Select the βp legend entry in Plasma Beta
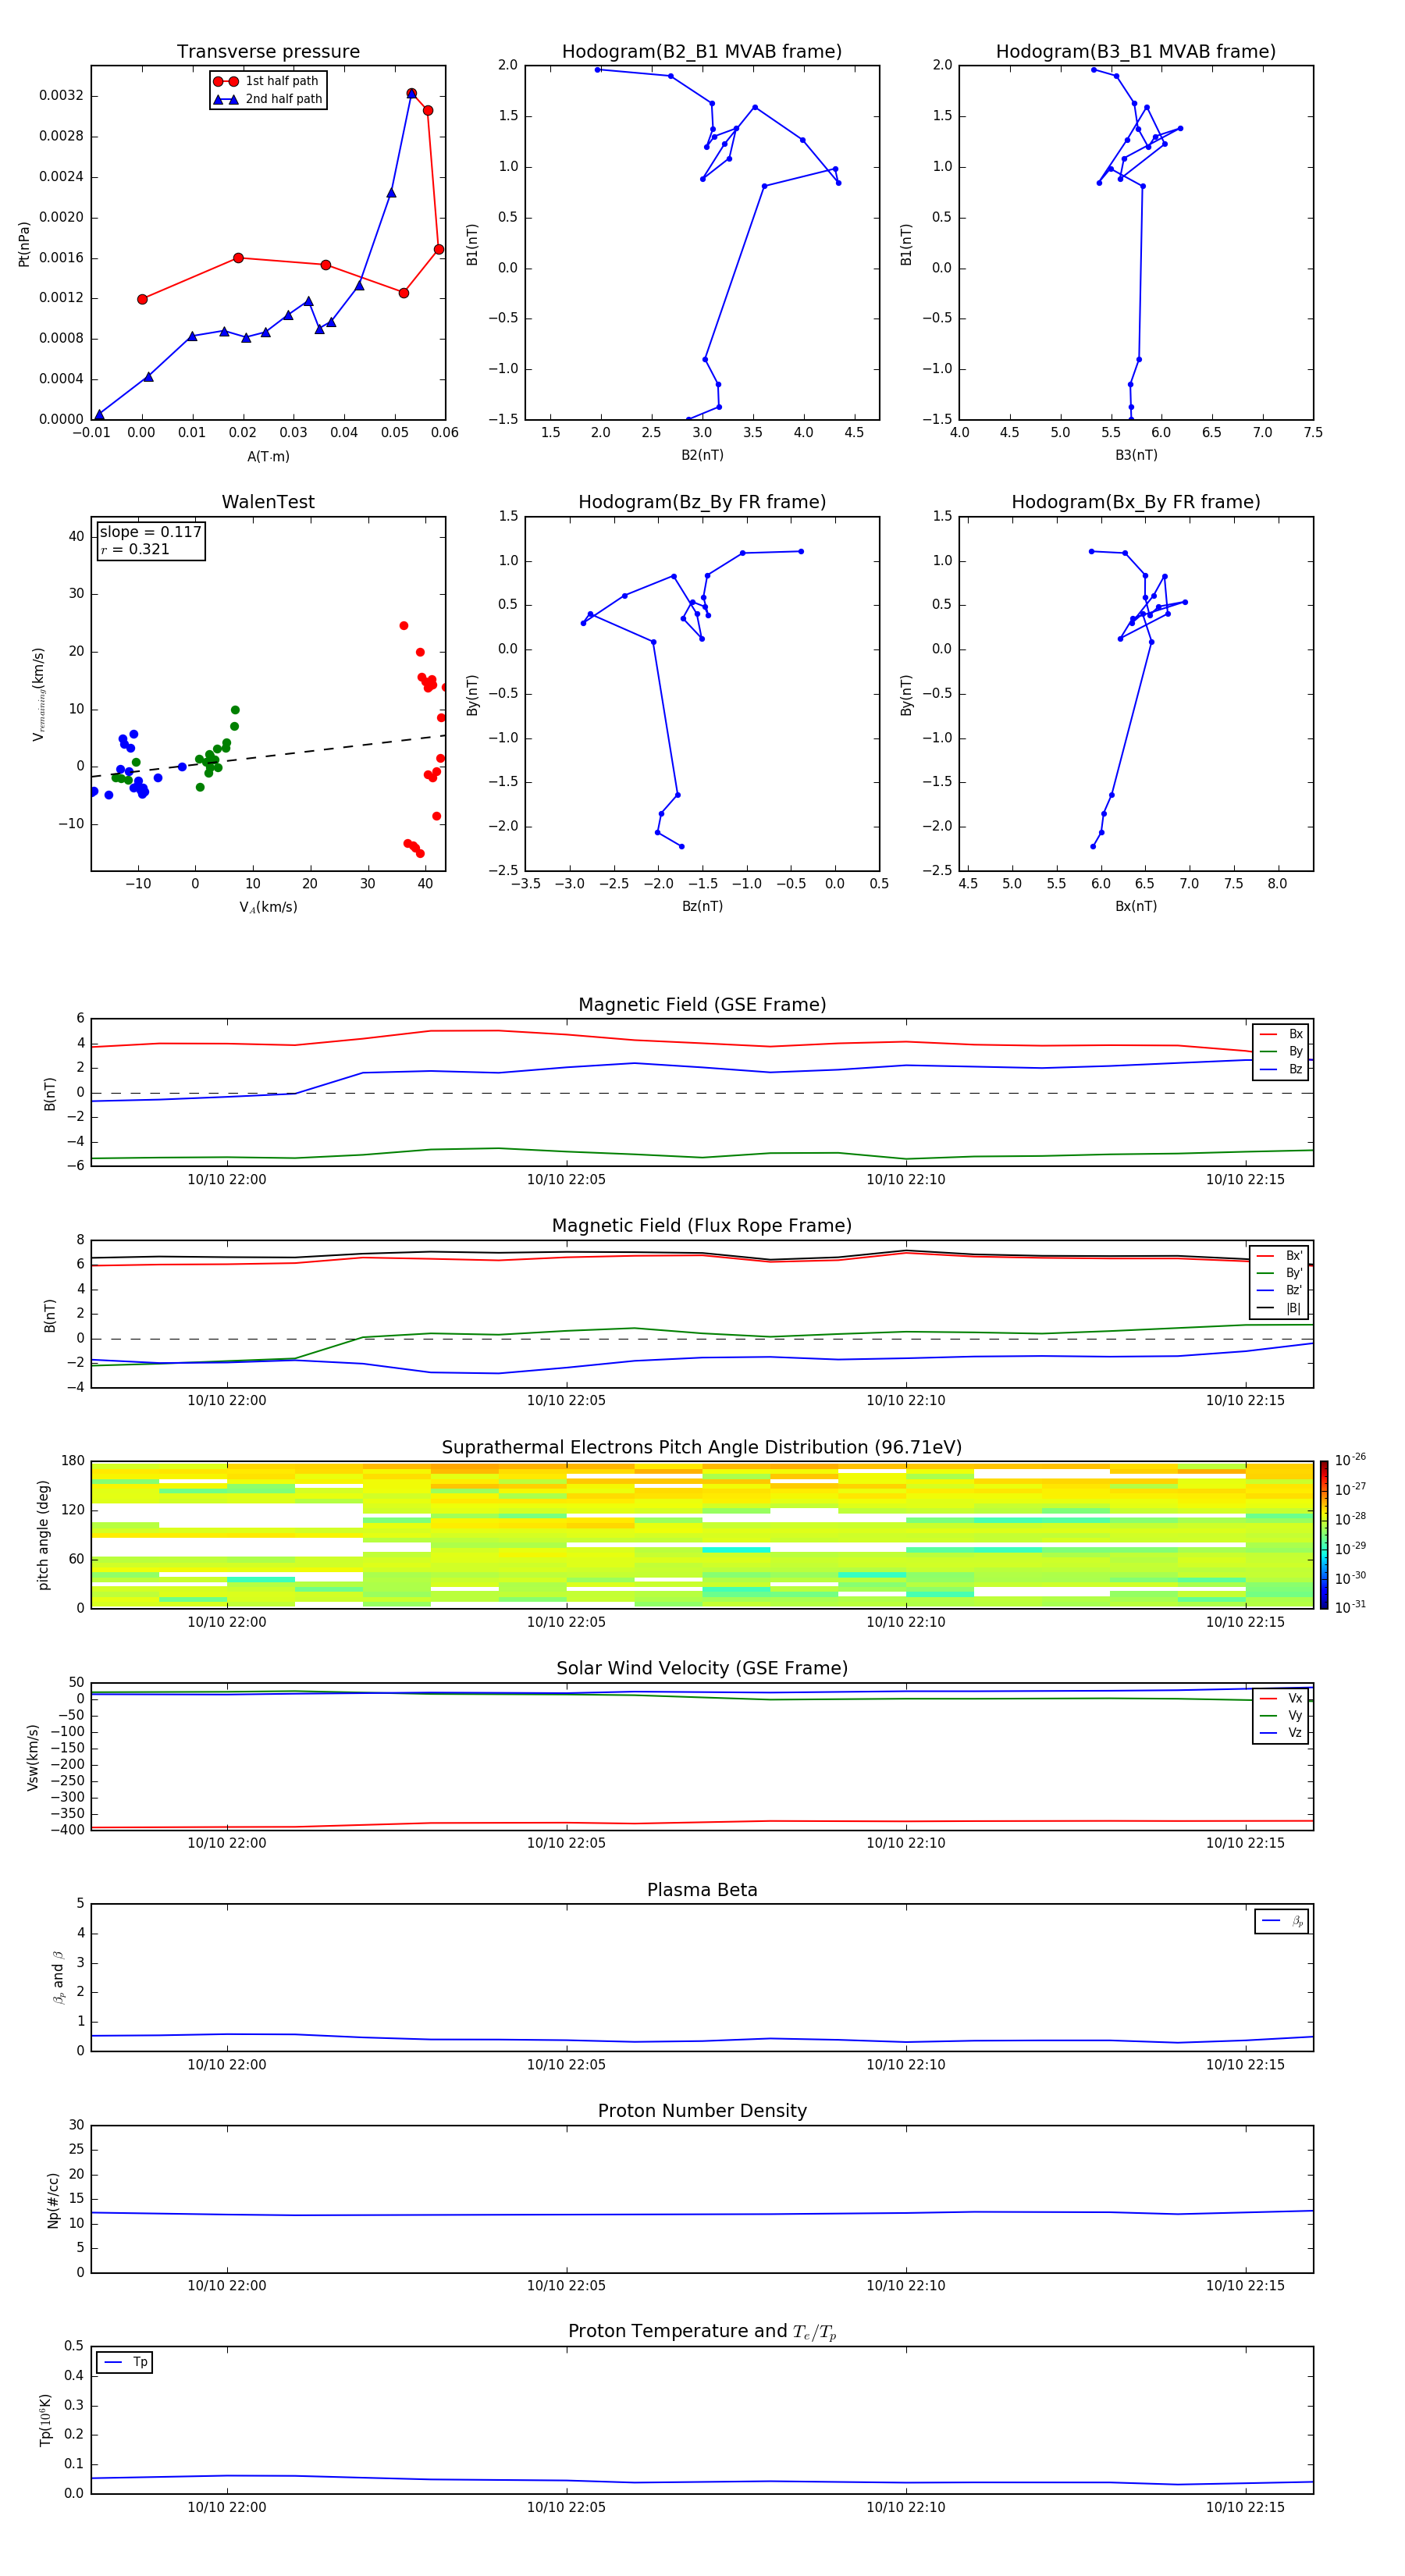 1282,1921
